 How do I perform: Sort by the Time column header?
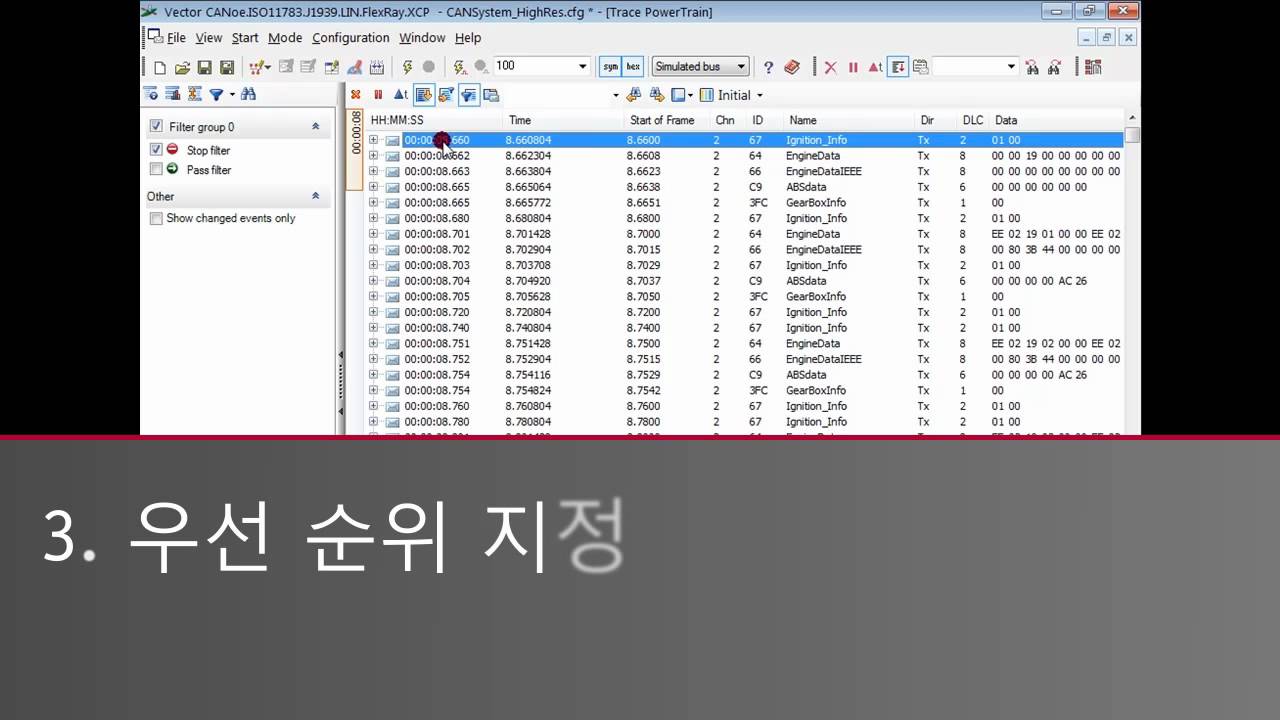(562, 120)
